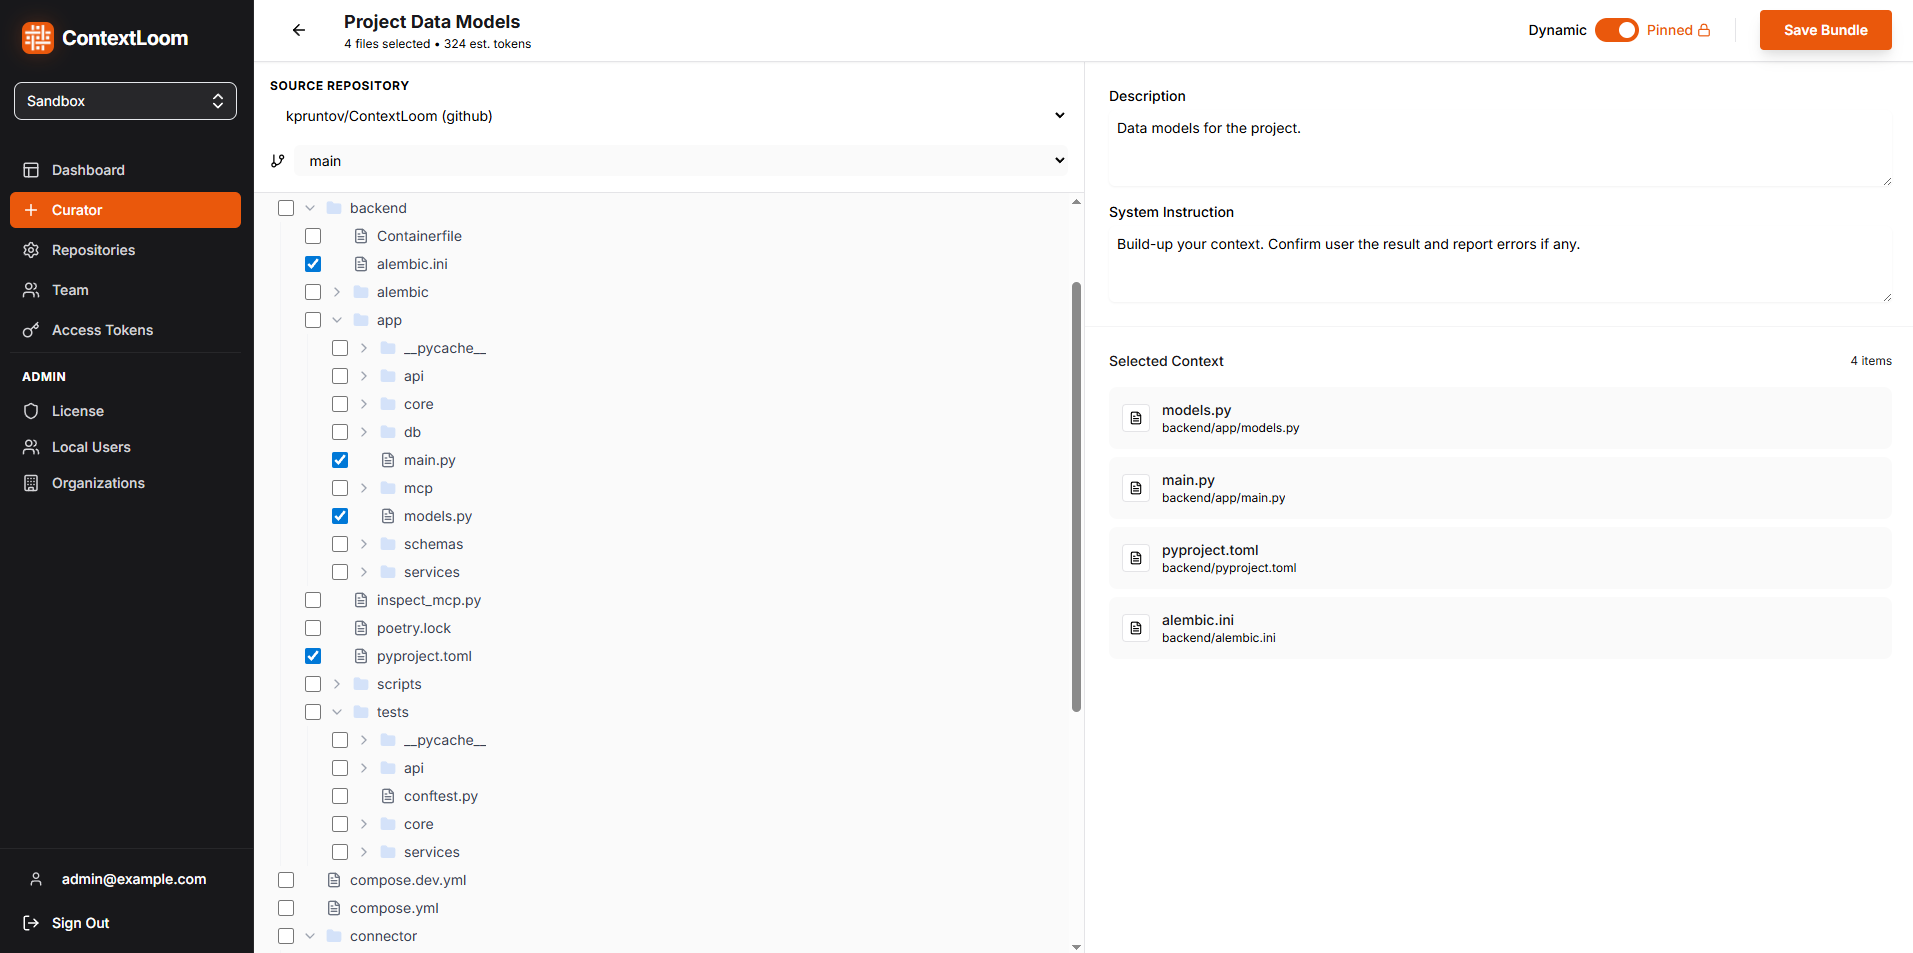Click the file icon next to models.py in Selected Context
Screen dimensions: 1913x953
coord(1136,418)
